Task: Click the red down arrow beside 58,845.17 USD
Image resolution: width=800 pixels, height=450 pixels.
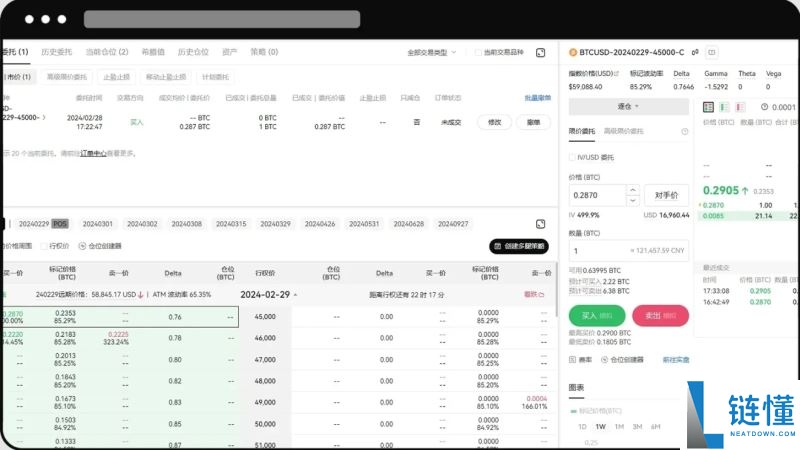Action: pyautogui.click(x=141, y=295)
